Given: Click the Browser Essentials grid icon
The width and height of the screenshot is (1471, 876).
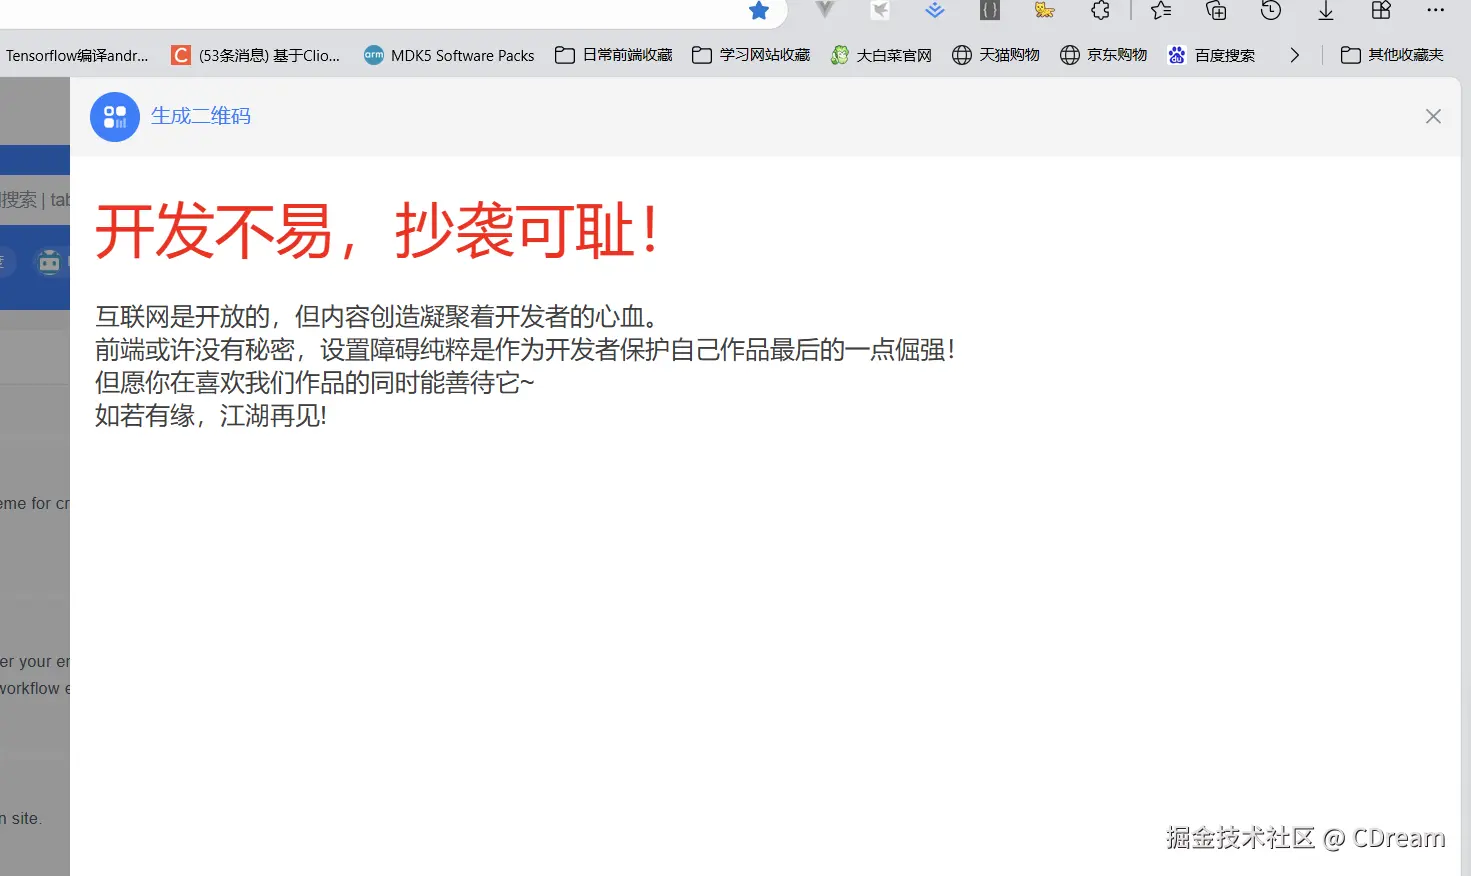Looking at the screenshot, I should [1380, 13].
